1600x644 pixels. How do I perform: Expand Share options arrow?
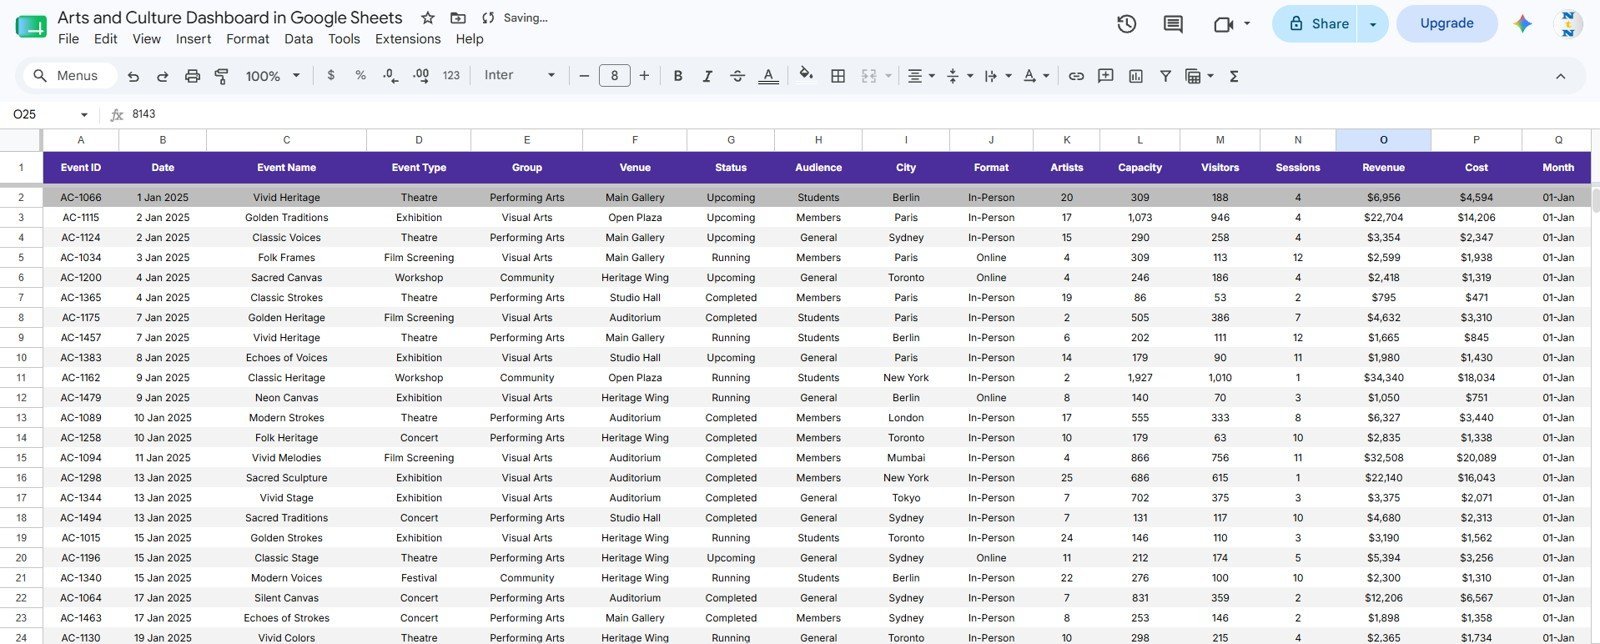[x=1373, y=24]
